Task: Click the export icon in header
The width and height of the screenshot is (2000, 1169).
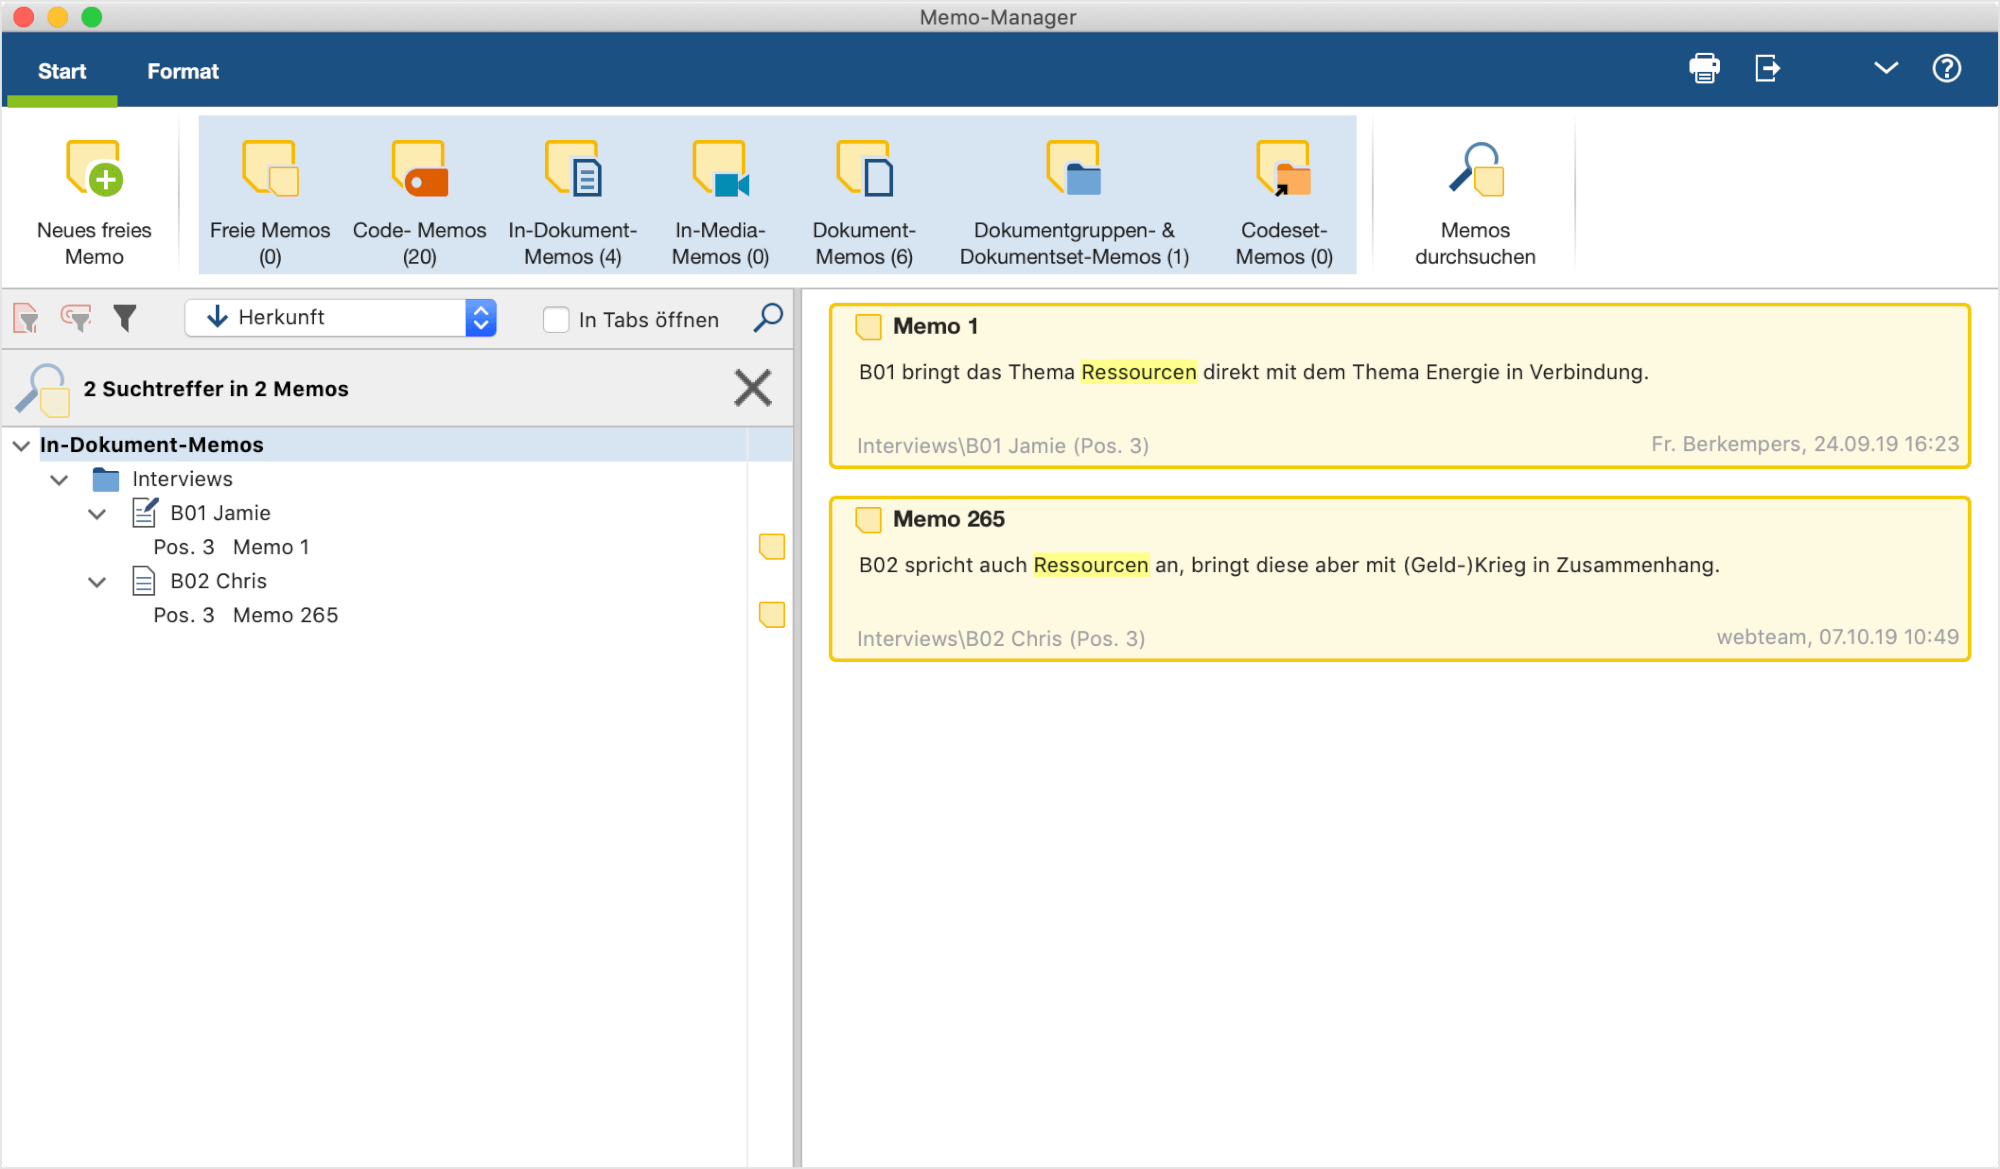Action: click(1767, 69)
